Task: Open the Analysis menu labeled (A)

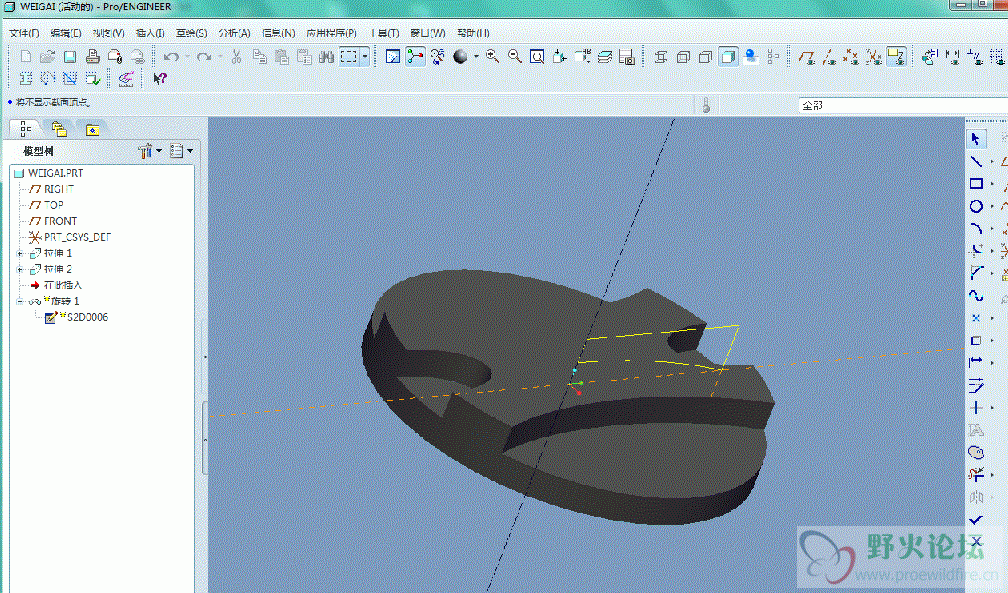Action: click(234, 33)
